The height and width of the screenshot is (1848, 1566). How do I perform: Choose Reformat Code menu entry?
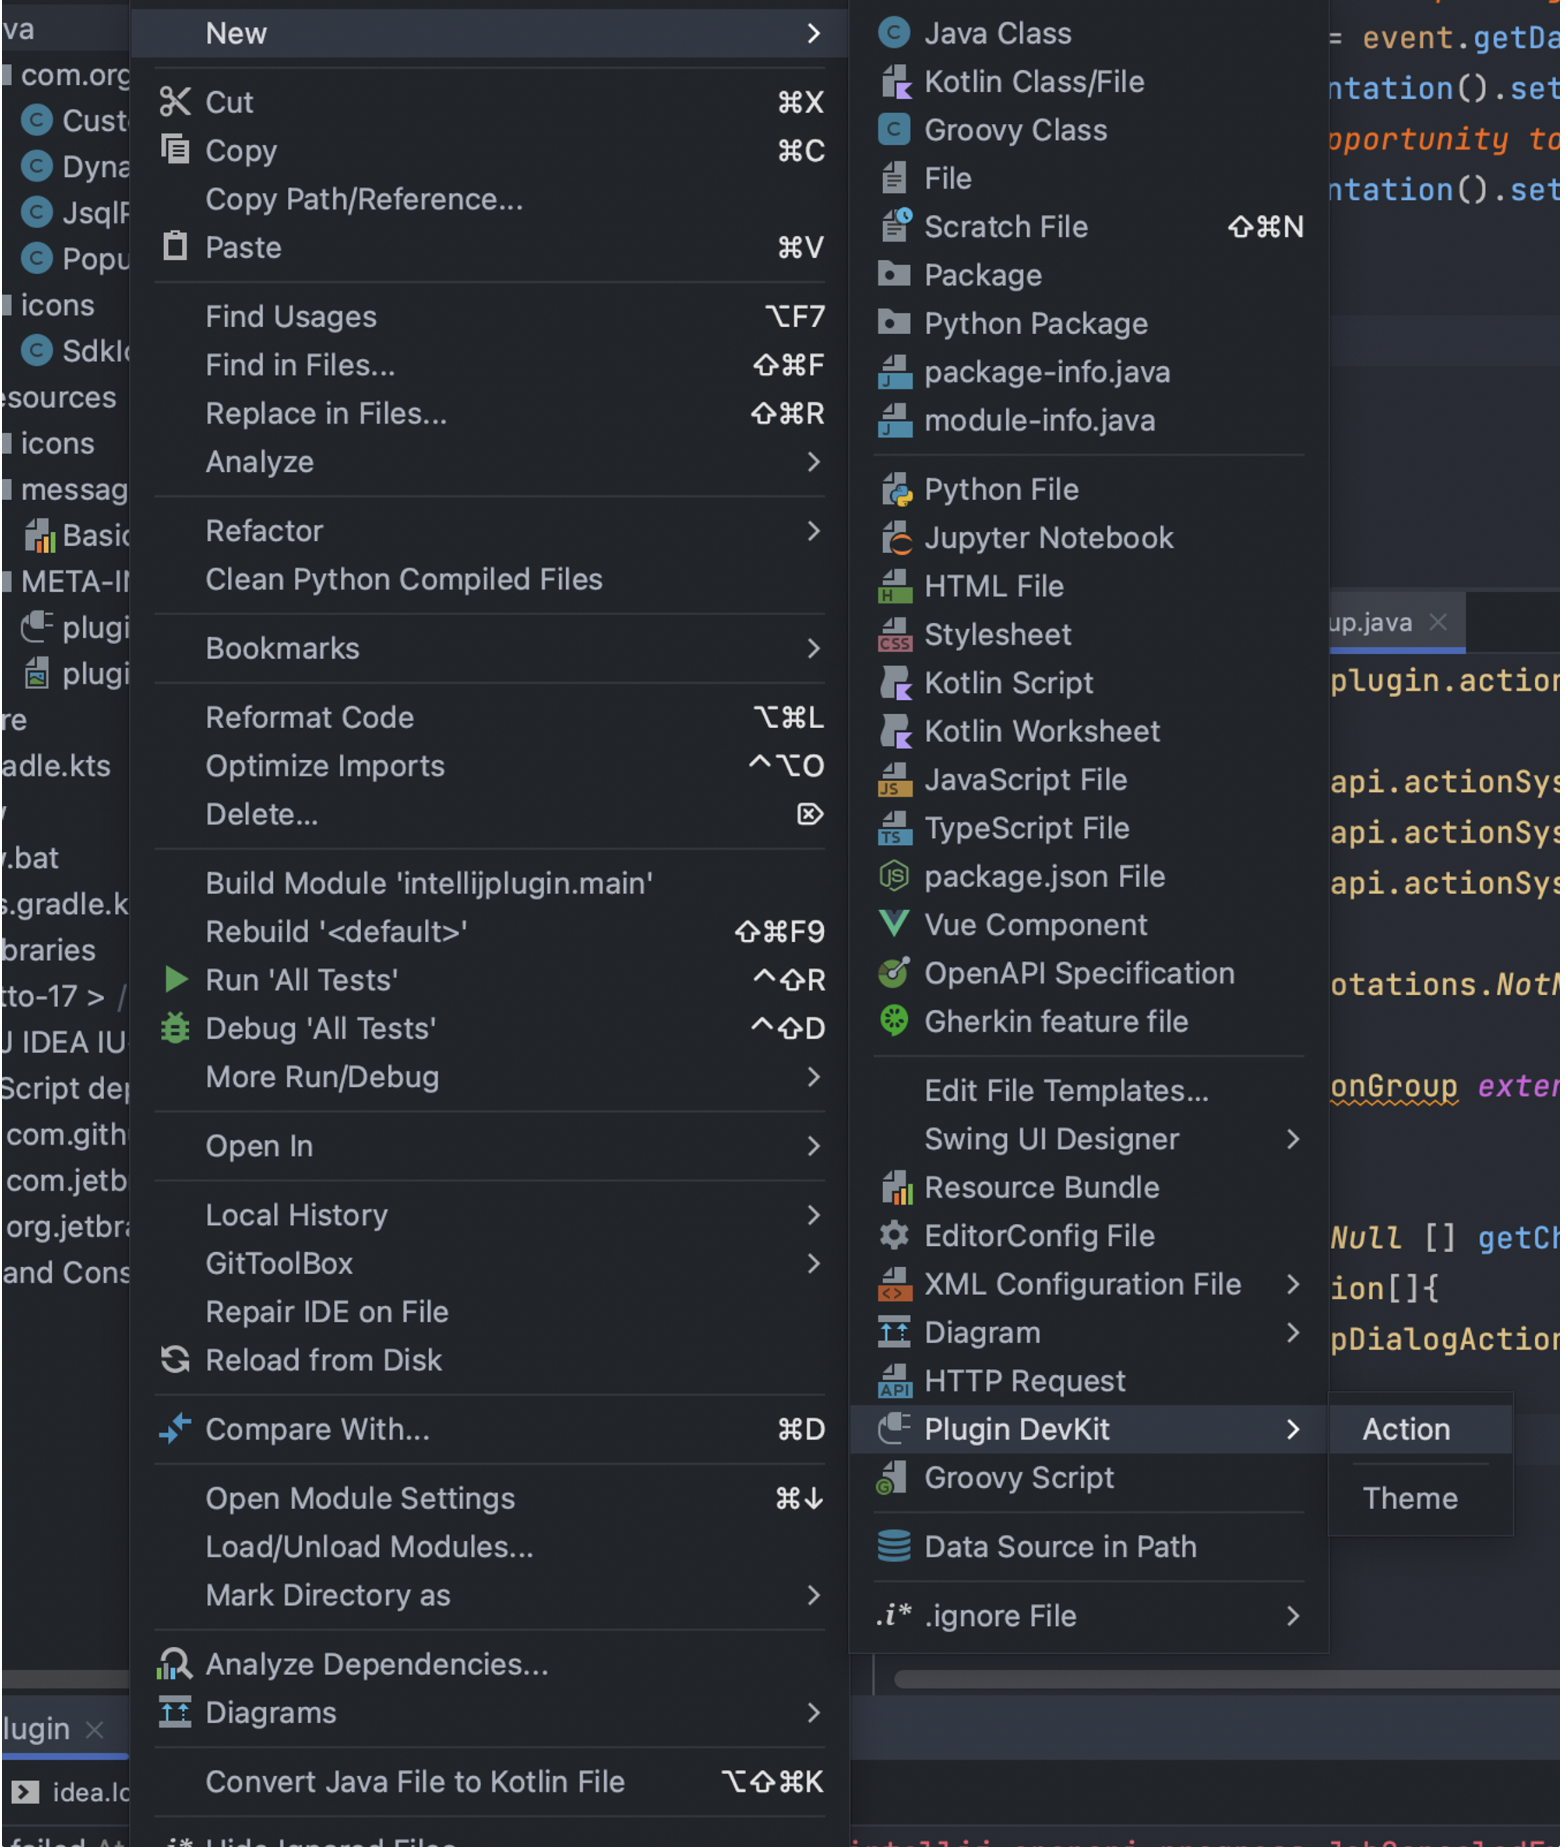[490, 717]
